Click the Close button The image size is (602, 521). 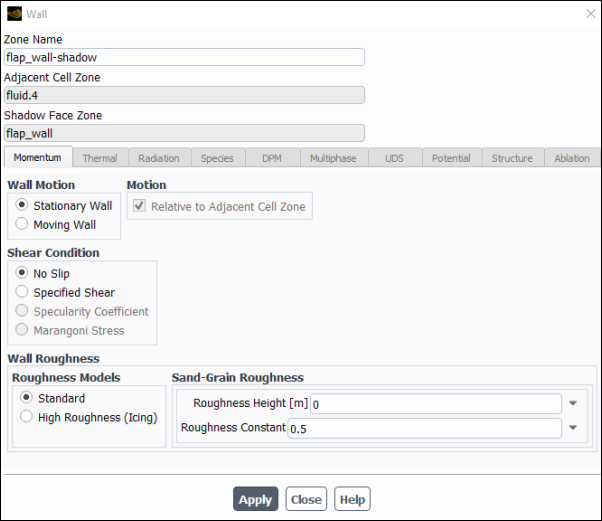[306, 499]
